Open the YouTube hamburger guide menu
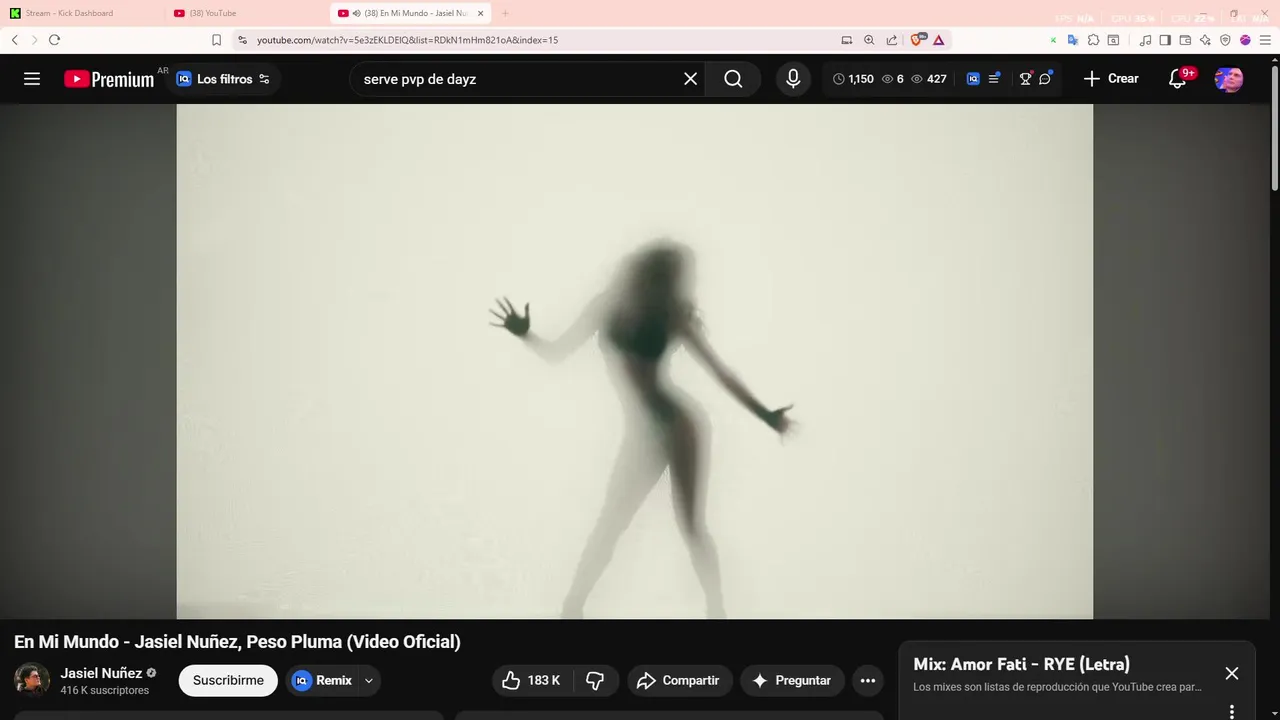Screen dimensions: 1280x720 click(x=32, y=79)
